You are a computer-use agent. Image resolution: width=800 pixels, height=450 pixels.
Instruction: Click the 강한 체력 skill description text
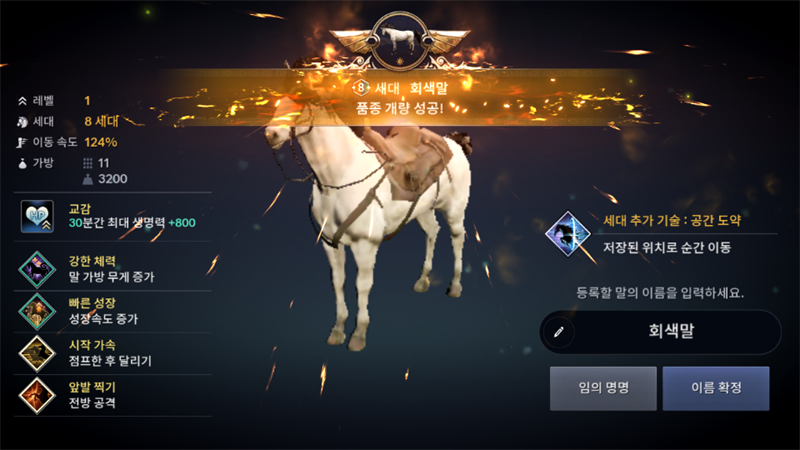111,277
